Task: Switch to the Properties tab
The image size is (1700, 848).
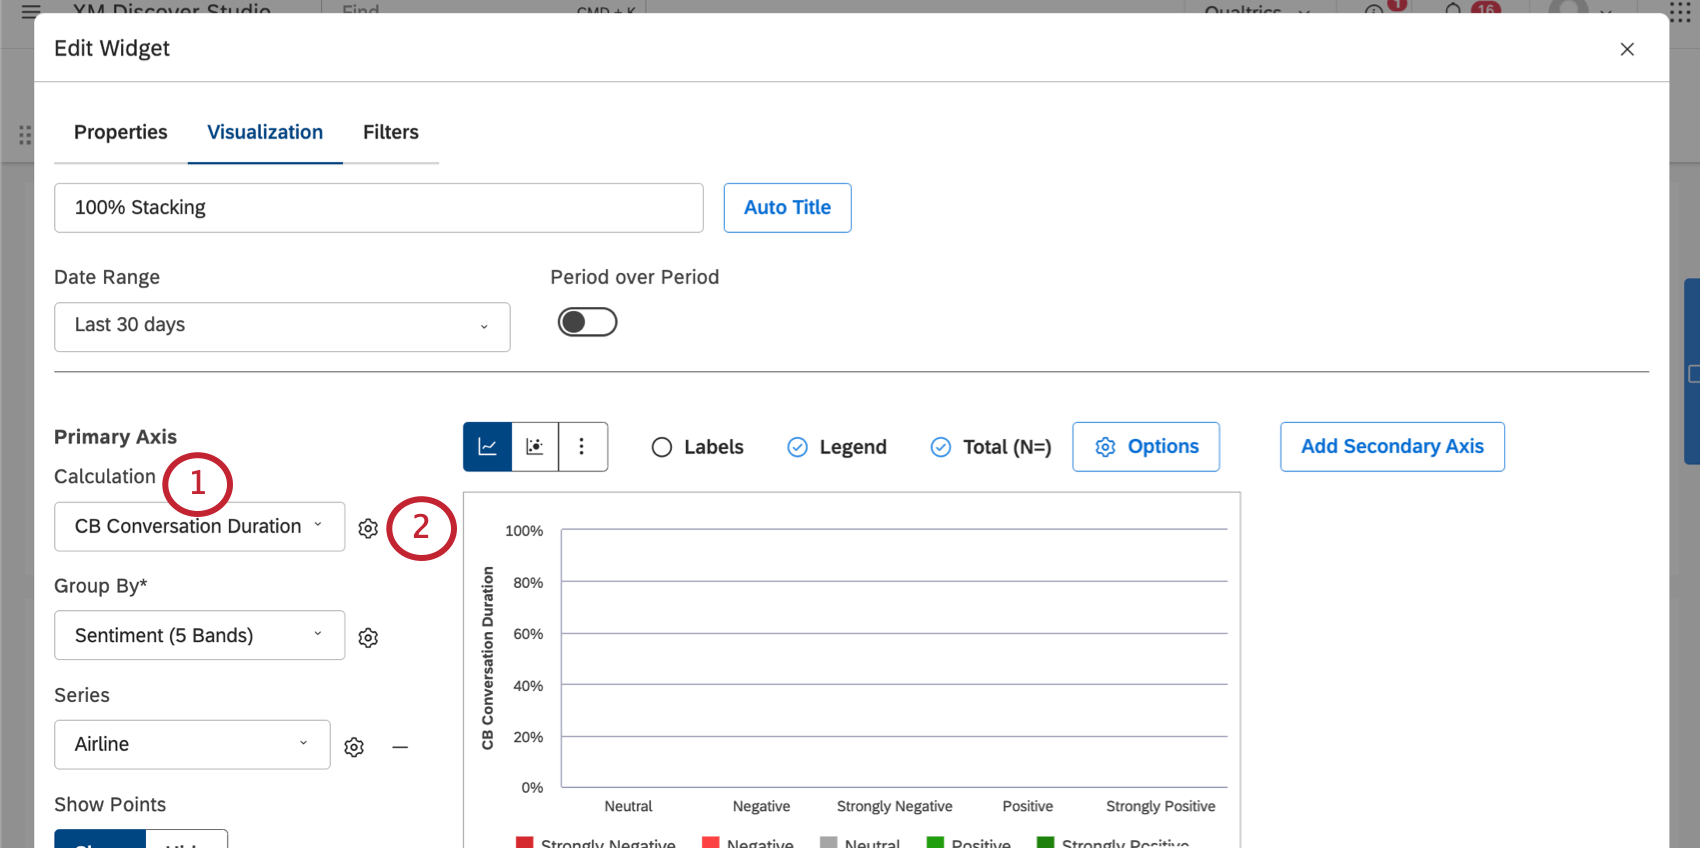Action: pos(121,132)
